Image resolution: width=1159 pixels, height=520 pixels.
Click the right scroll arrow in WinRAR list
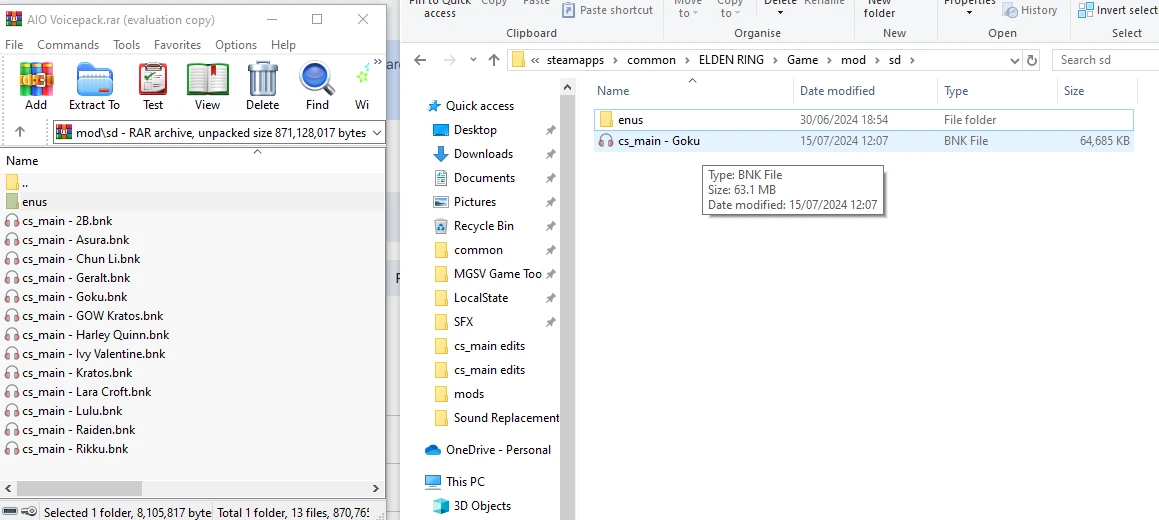click(376, 488)
